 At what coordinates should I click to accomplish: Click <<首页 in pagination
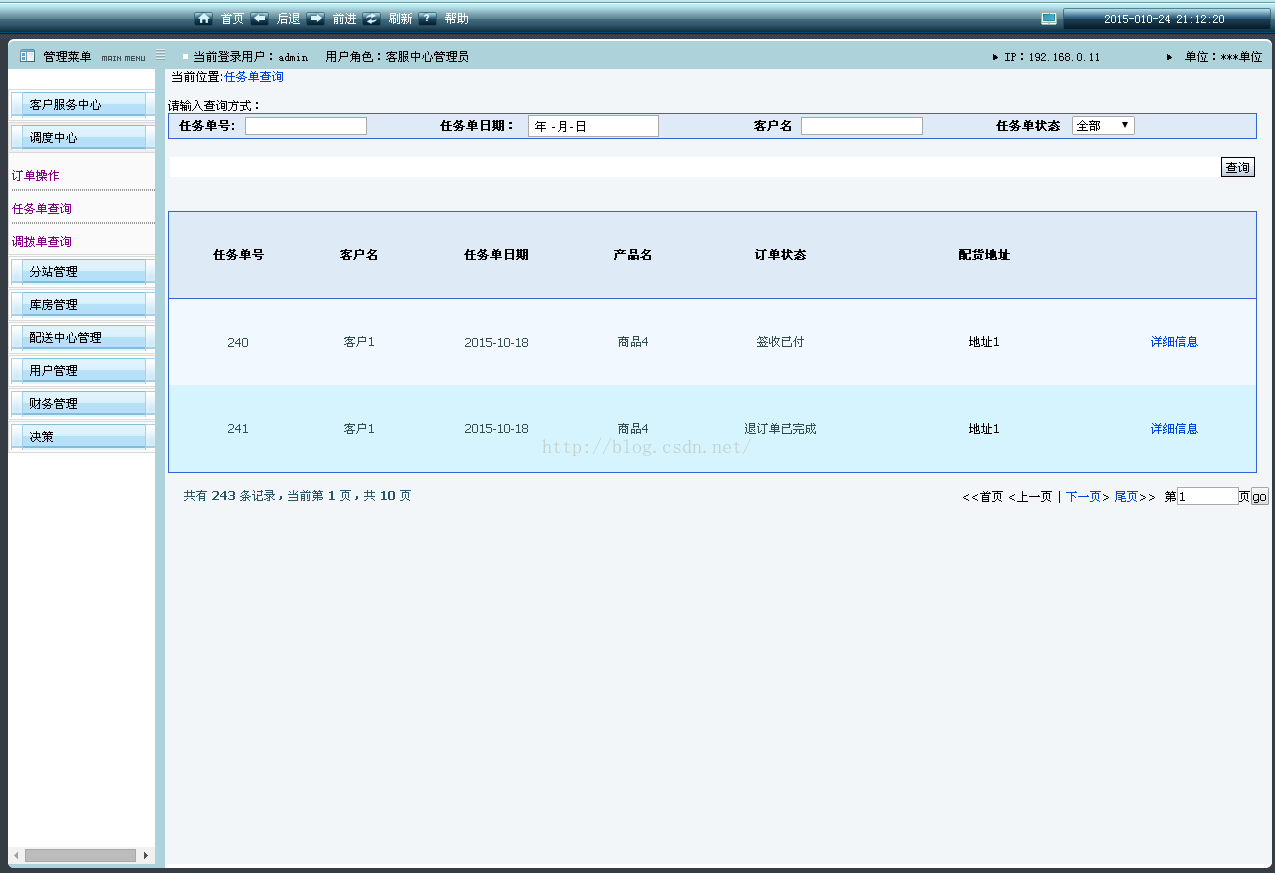(x=983, y=497)
